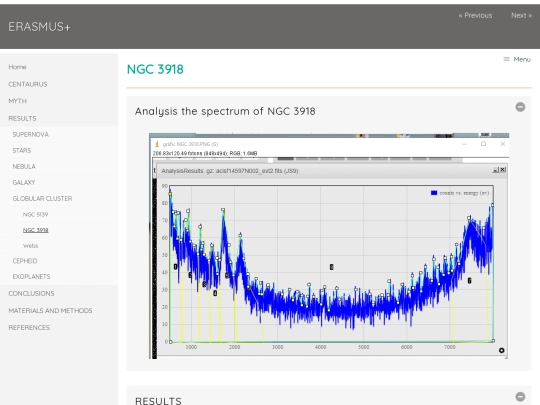Open Home in the sidebar
540x405 pixels.
[x=17, y=67]
